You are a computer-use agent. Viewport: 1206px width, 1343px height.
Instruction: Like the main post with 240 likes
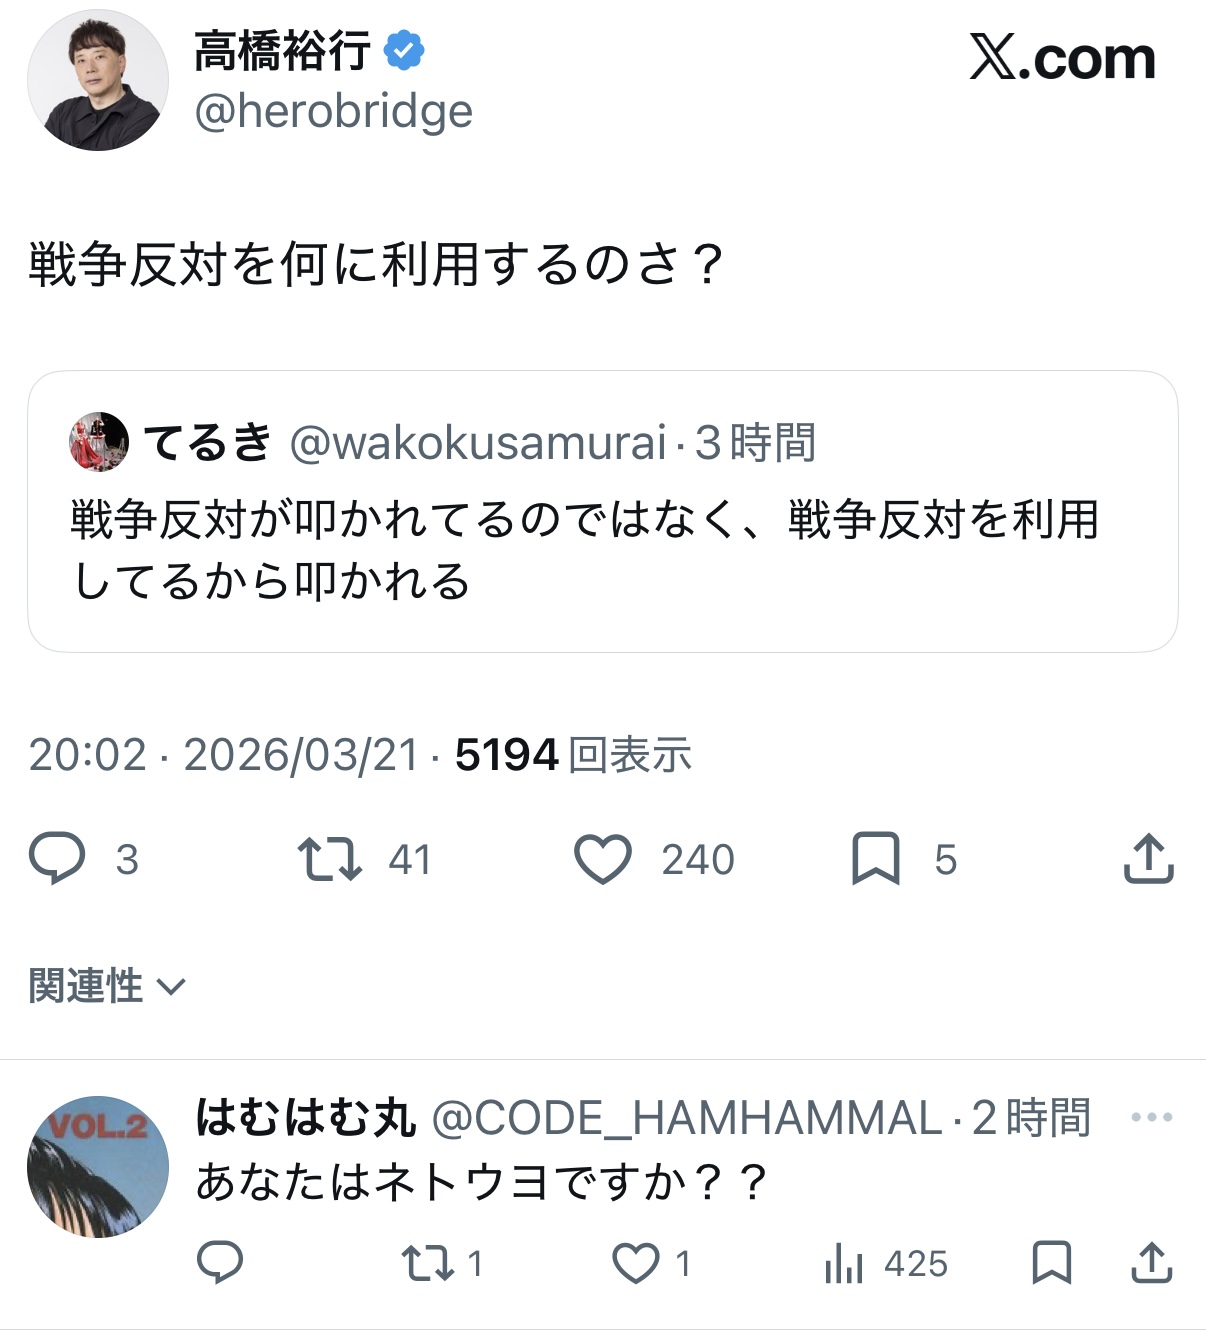[x=603, y=859]
